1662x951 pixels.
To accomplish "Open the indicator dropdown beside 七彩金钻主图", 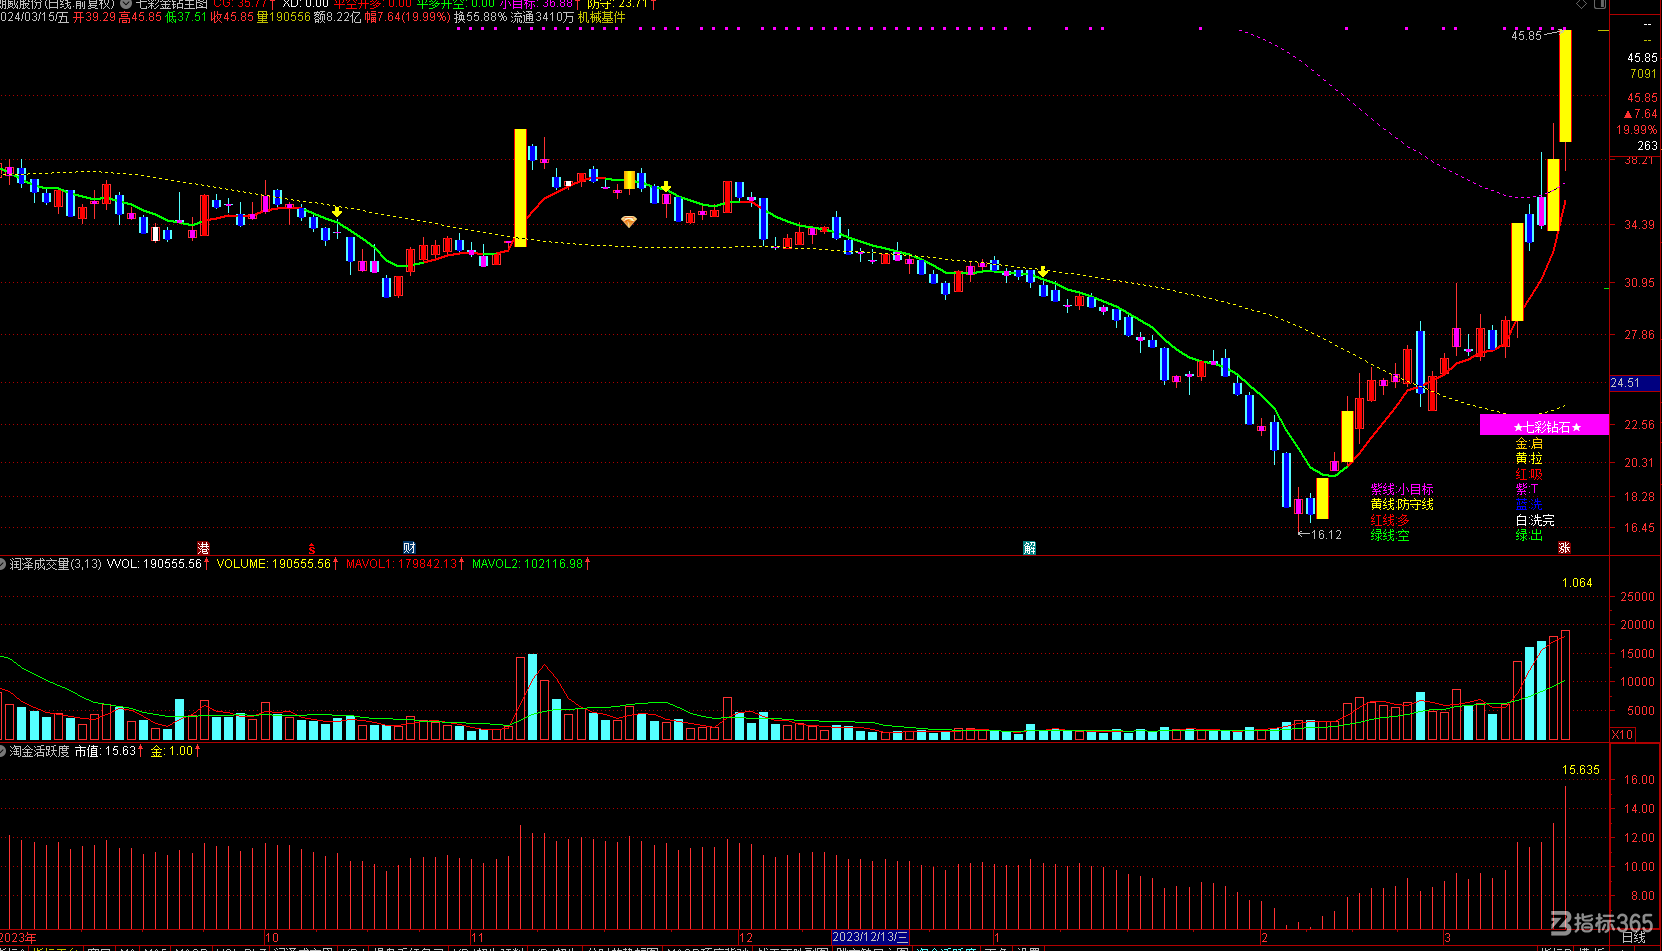I will tap(126, 4).
